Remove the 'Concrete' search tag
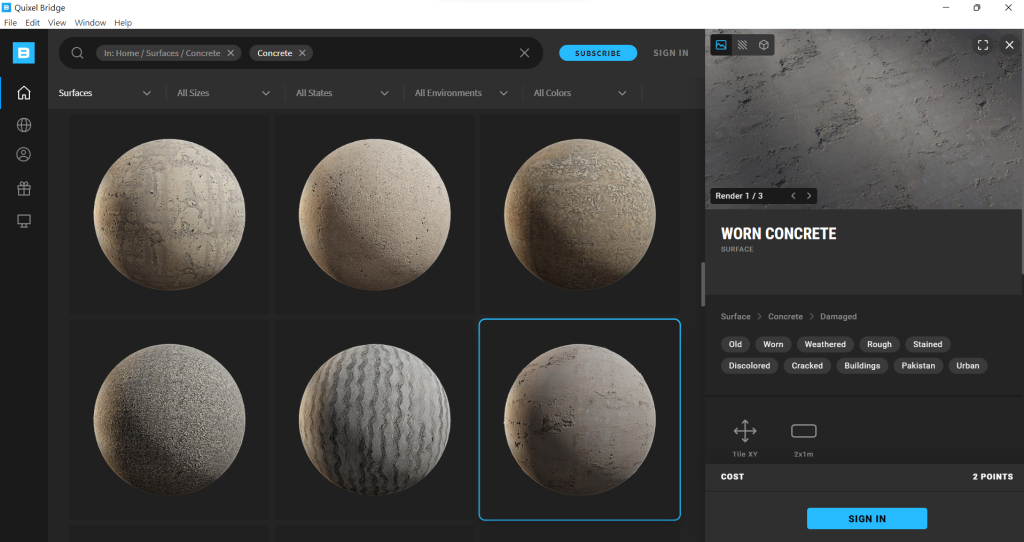The width and height of the screenshot is (1024, 542). pos(302,53)
